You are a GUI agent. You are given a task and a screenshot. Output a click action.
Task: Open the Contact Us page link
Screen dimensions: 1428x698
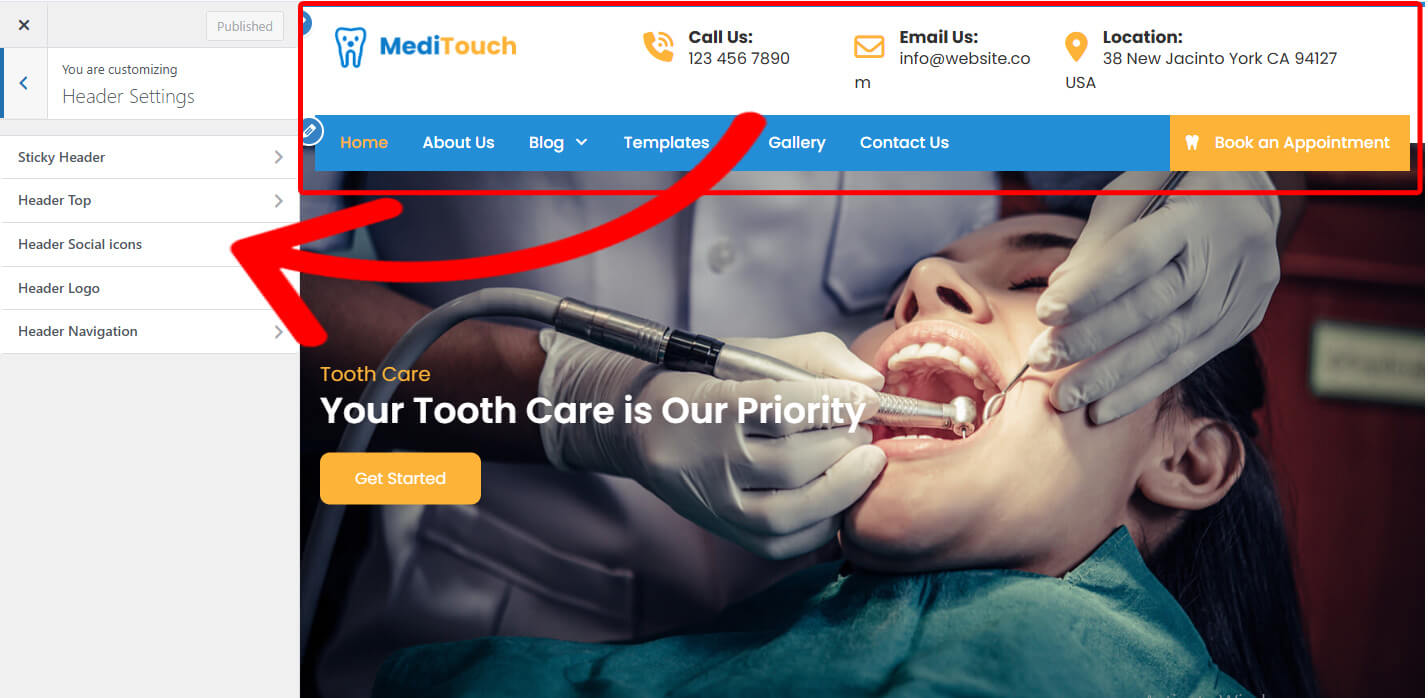(x=904, y=142)
